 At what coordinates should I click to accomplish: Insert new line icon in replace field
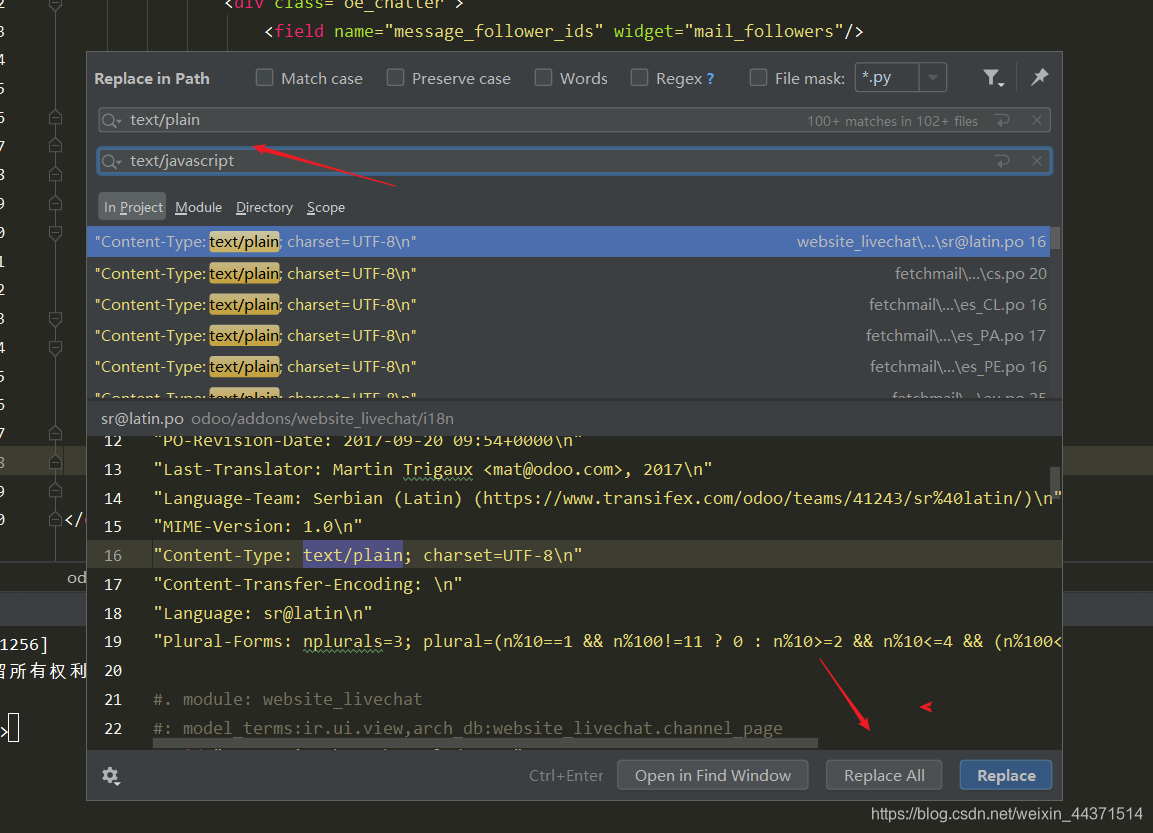coord(1002,161)
